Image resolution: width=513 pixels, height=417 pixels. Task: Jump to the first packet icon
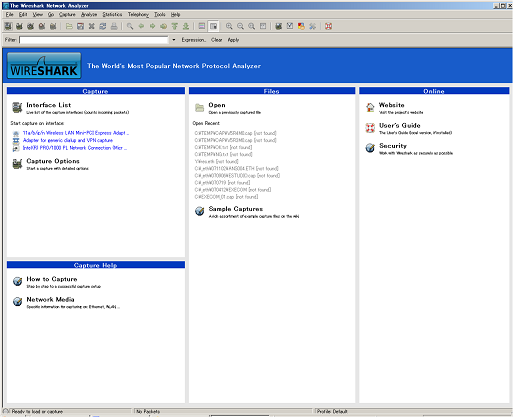(175, 26)
